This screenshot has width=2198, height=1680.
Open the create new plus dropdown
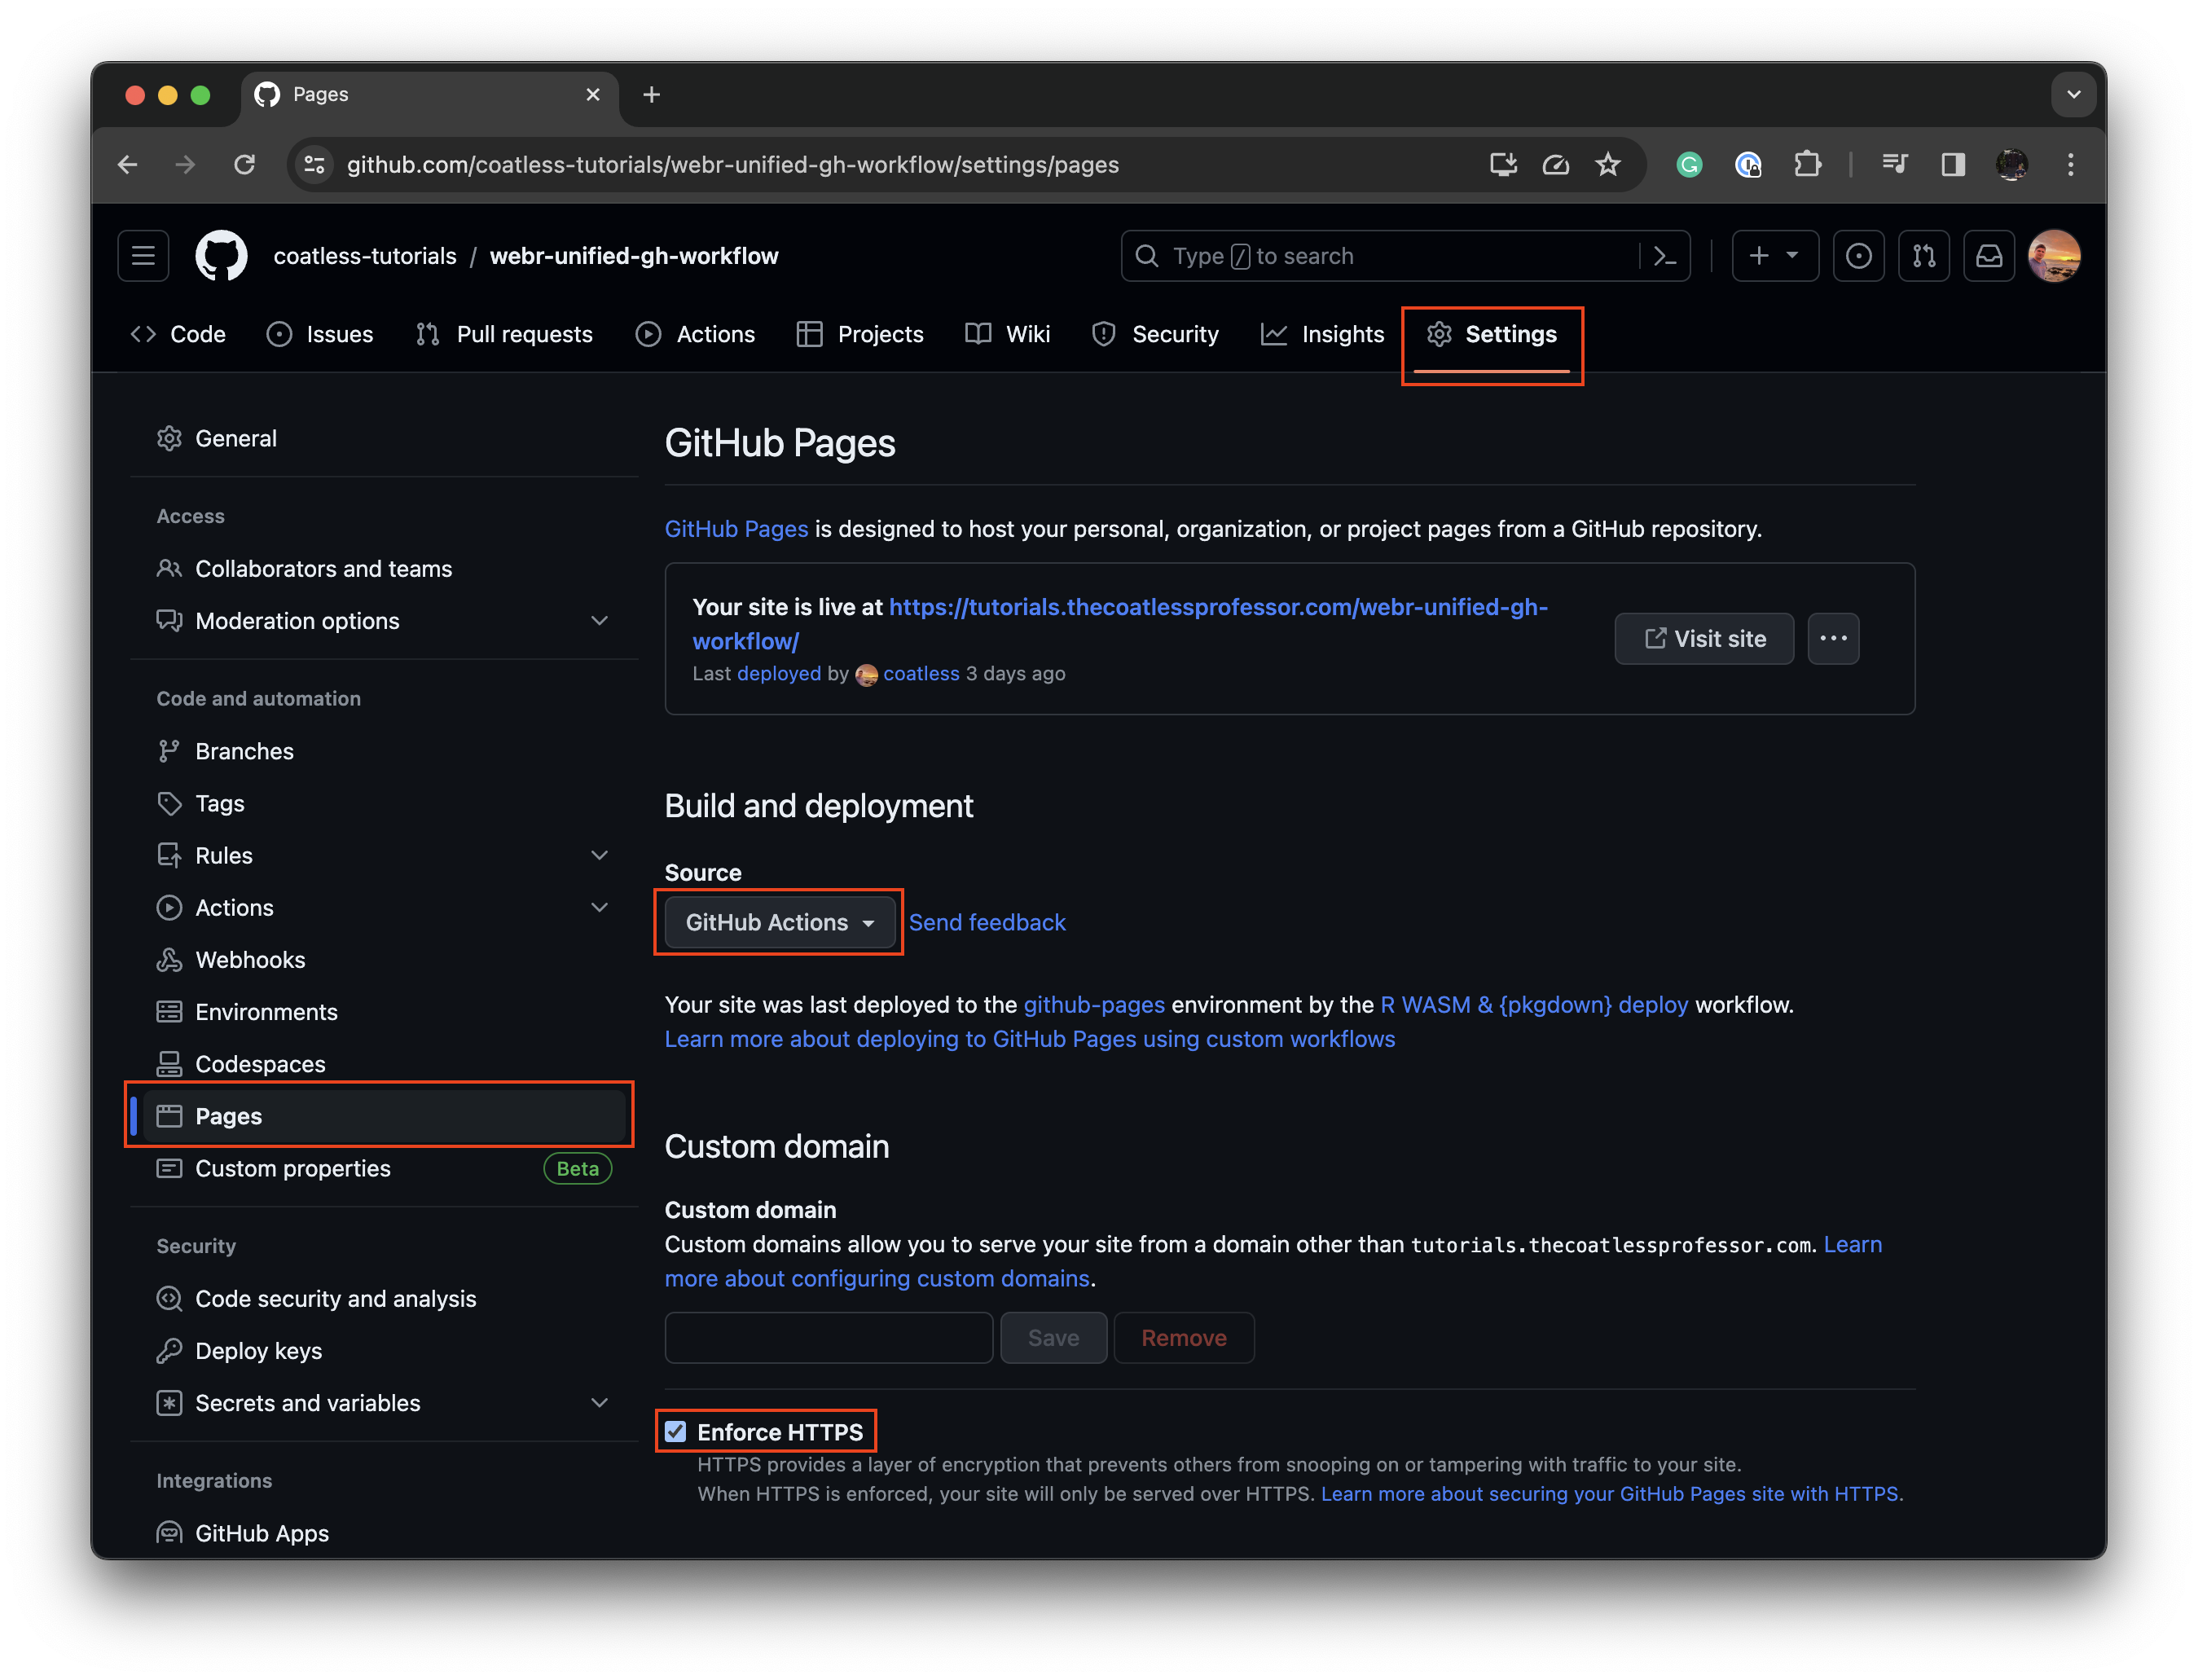click(x=1774, y=256)
